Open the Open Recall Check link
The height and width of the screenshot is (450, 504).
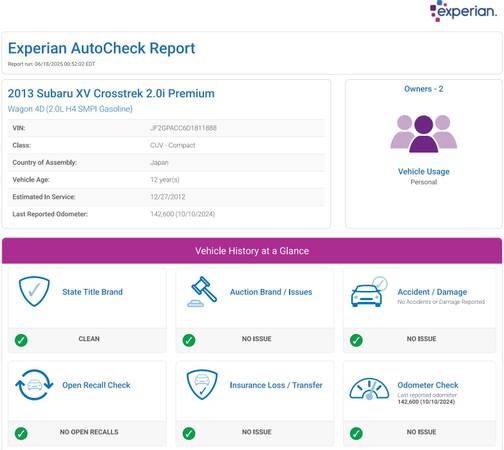pos(96,385)
